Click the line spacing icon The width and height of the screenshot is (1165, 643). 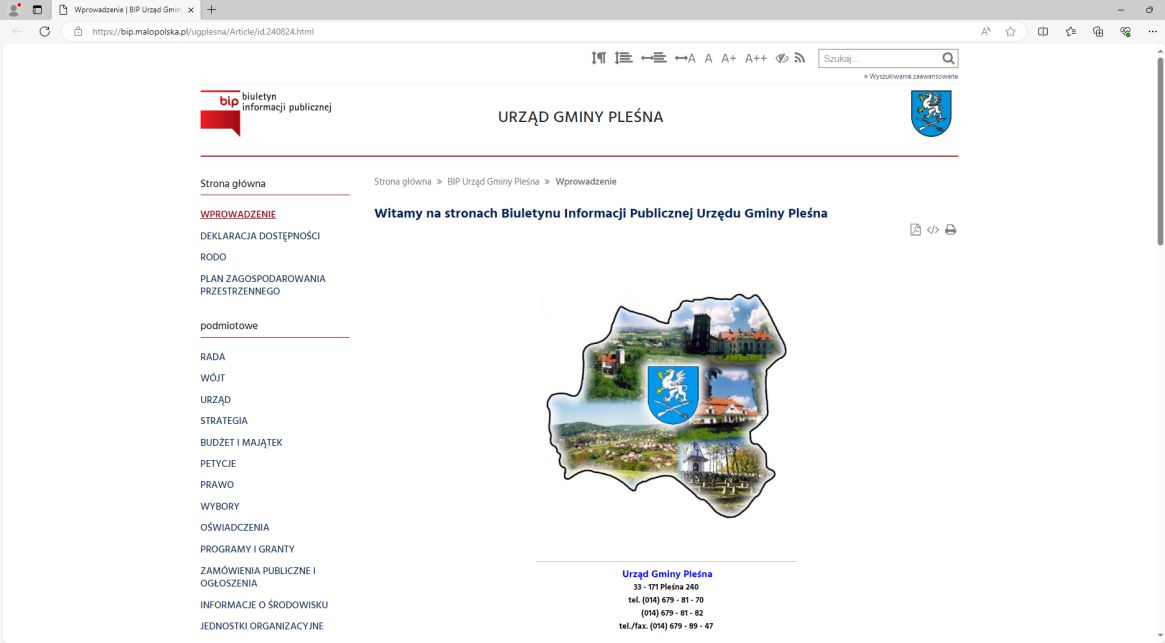623,58
